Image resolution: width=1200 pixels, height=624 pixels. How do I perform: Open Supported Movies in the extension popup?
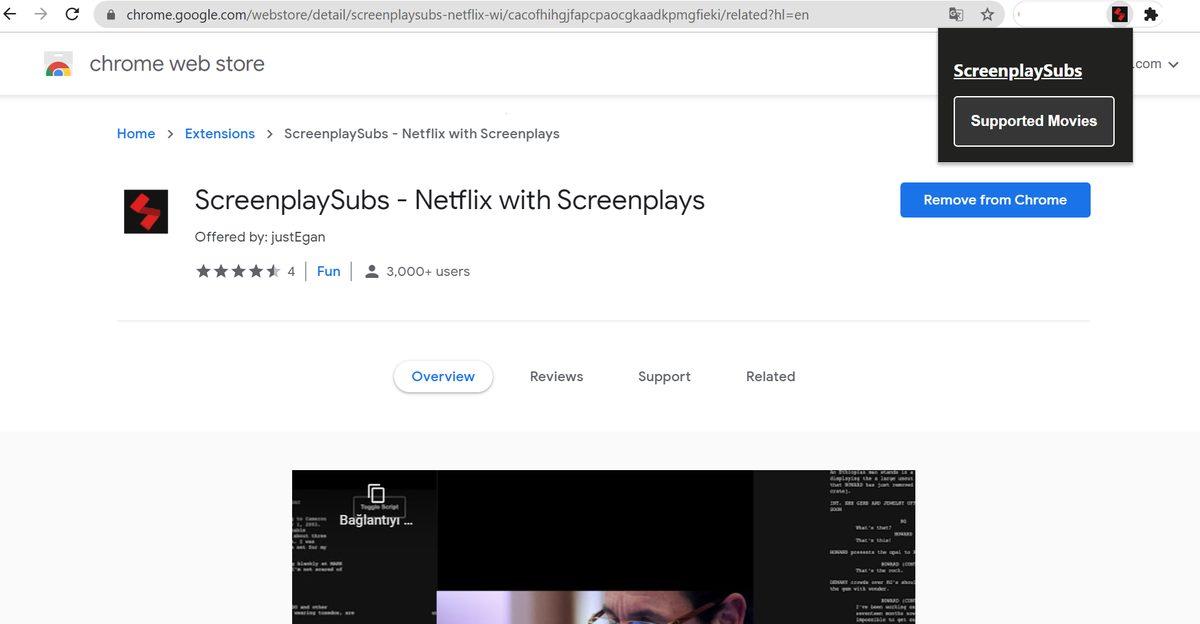click(1033, 120)
